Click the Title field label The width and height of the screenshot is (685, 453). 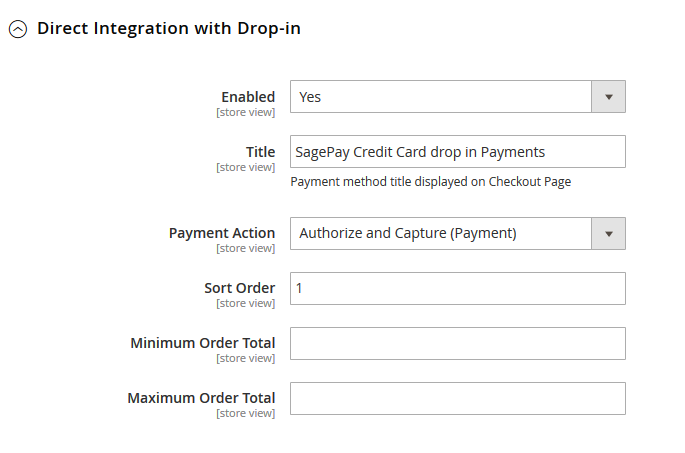click(260, 152)
